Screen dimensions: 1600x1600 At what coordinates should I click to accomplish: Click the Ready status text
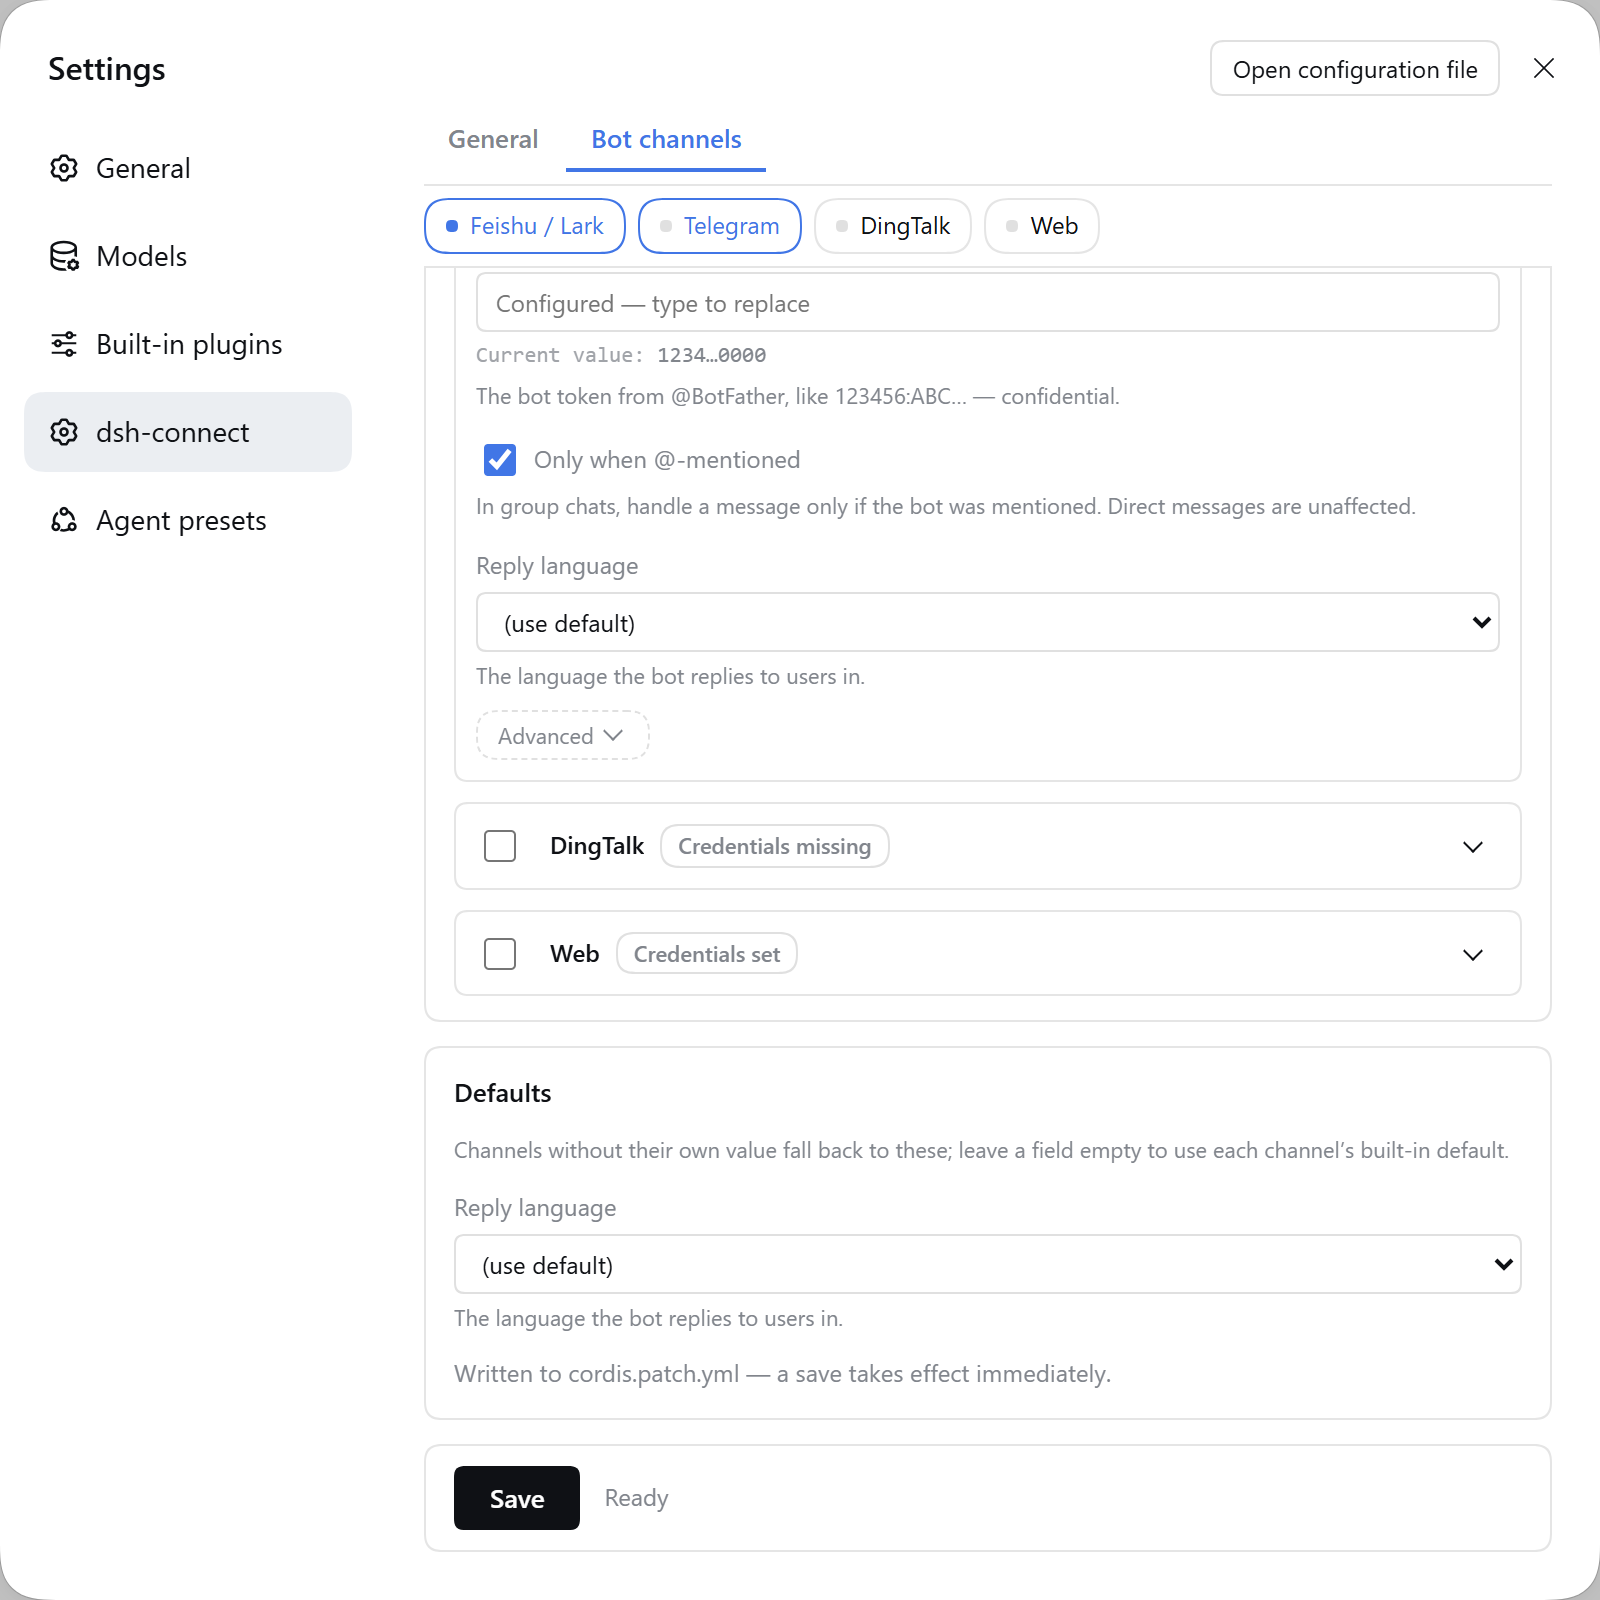pos(636,1498)
